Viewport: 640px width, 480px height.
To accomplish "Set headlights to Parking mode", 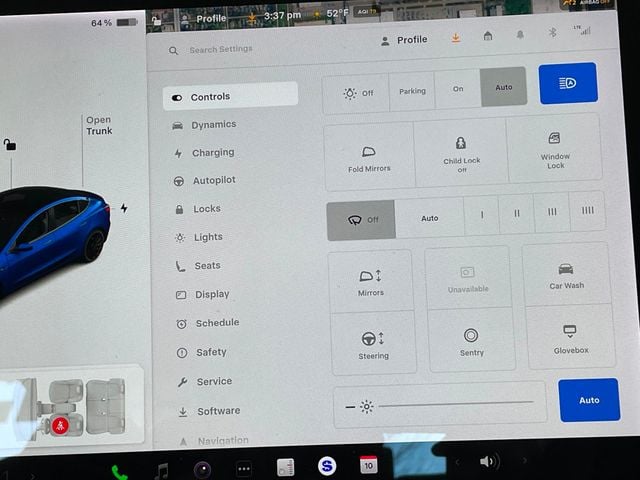I will (x=412, y=91).
